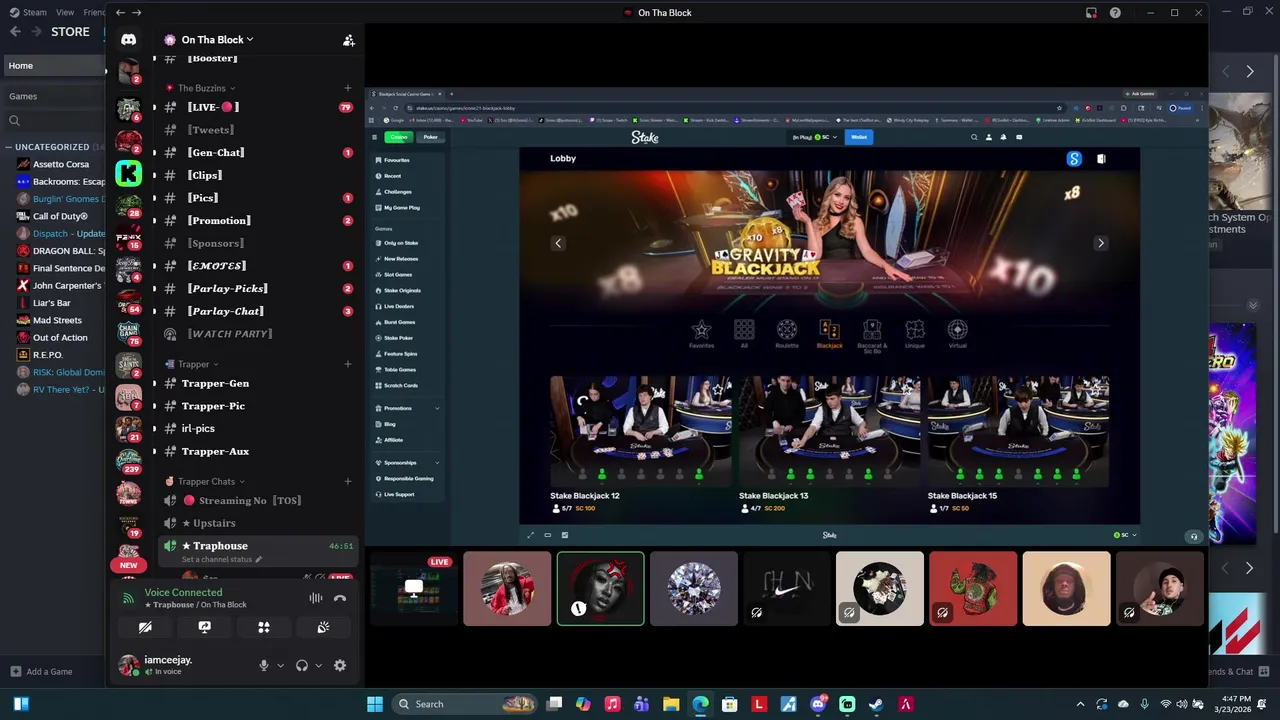Viewport: 1280px width, 720px height.
Task: Open Discord direct messages home icon
Action: [x=128, y=39]
